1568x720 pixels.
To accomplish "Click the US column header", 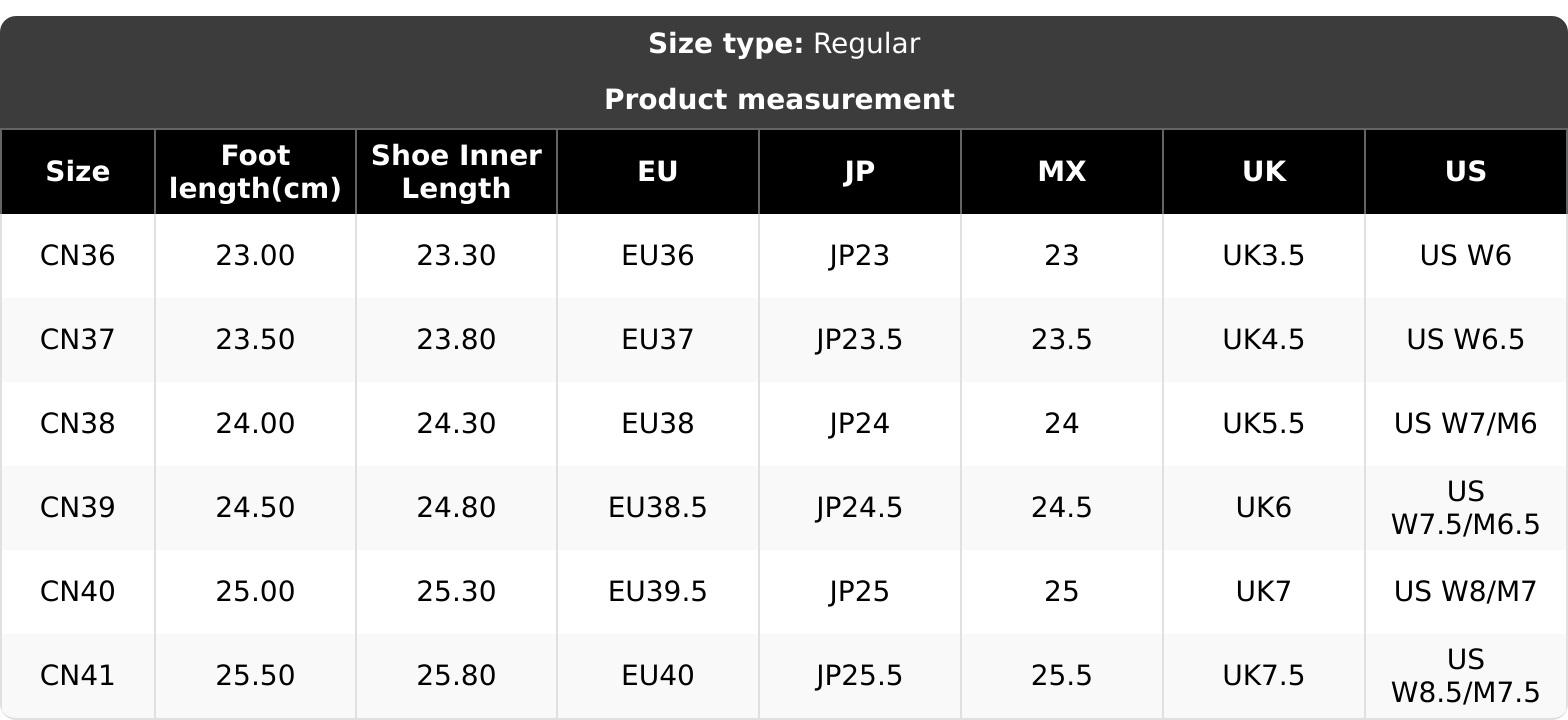I will (x=1465, y=172).
